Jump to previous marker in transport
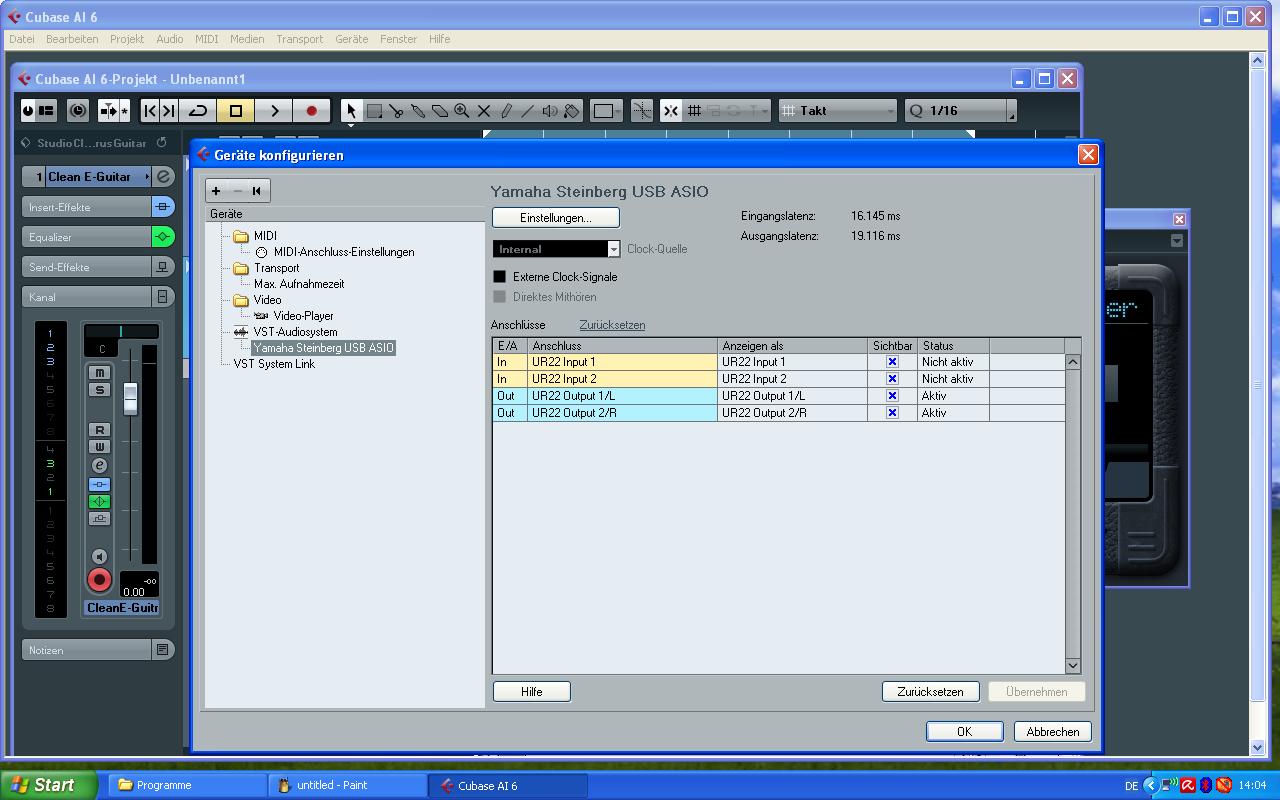The width and height of the screenshot is (1280, 800). [150, 111]
